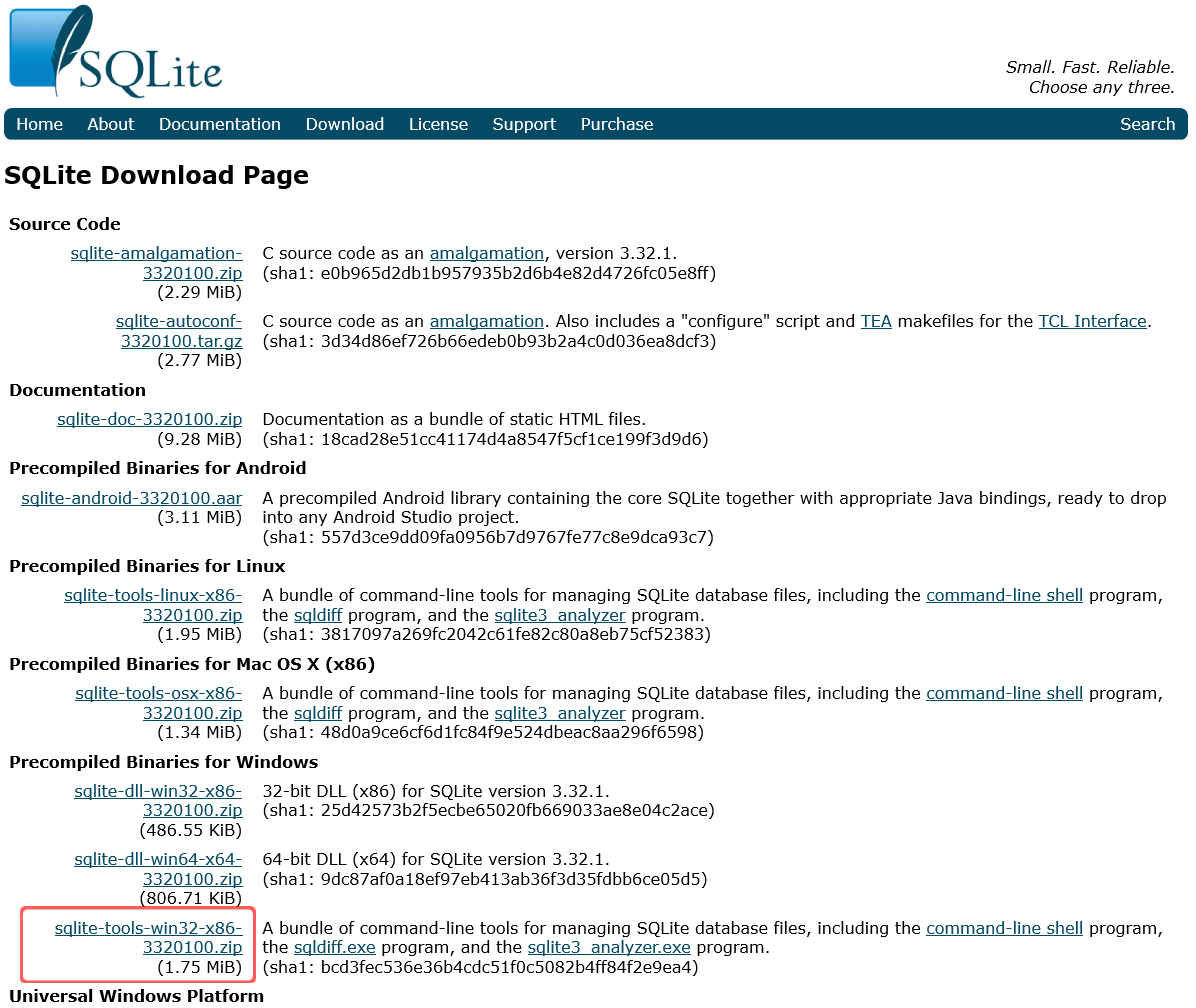The width and height of the screenshot is (1196, 1008).
Task: Click the 'Small. Fast. Reliable.' tagline
Action: [1090, 67]
